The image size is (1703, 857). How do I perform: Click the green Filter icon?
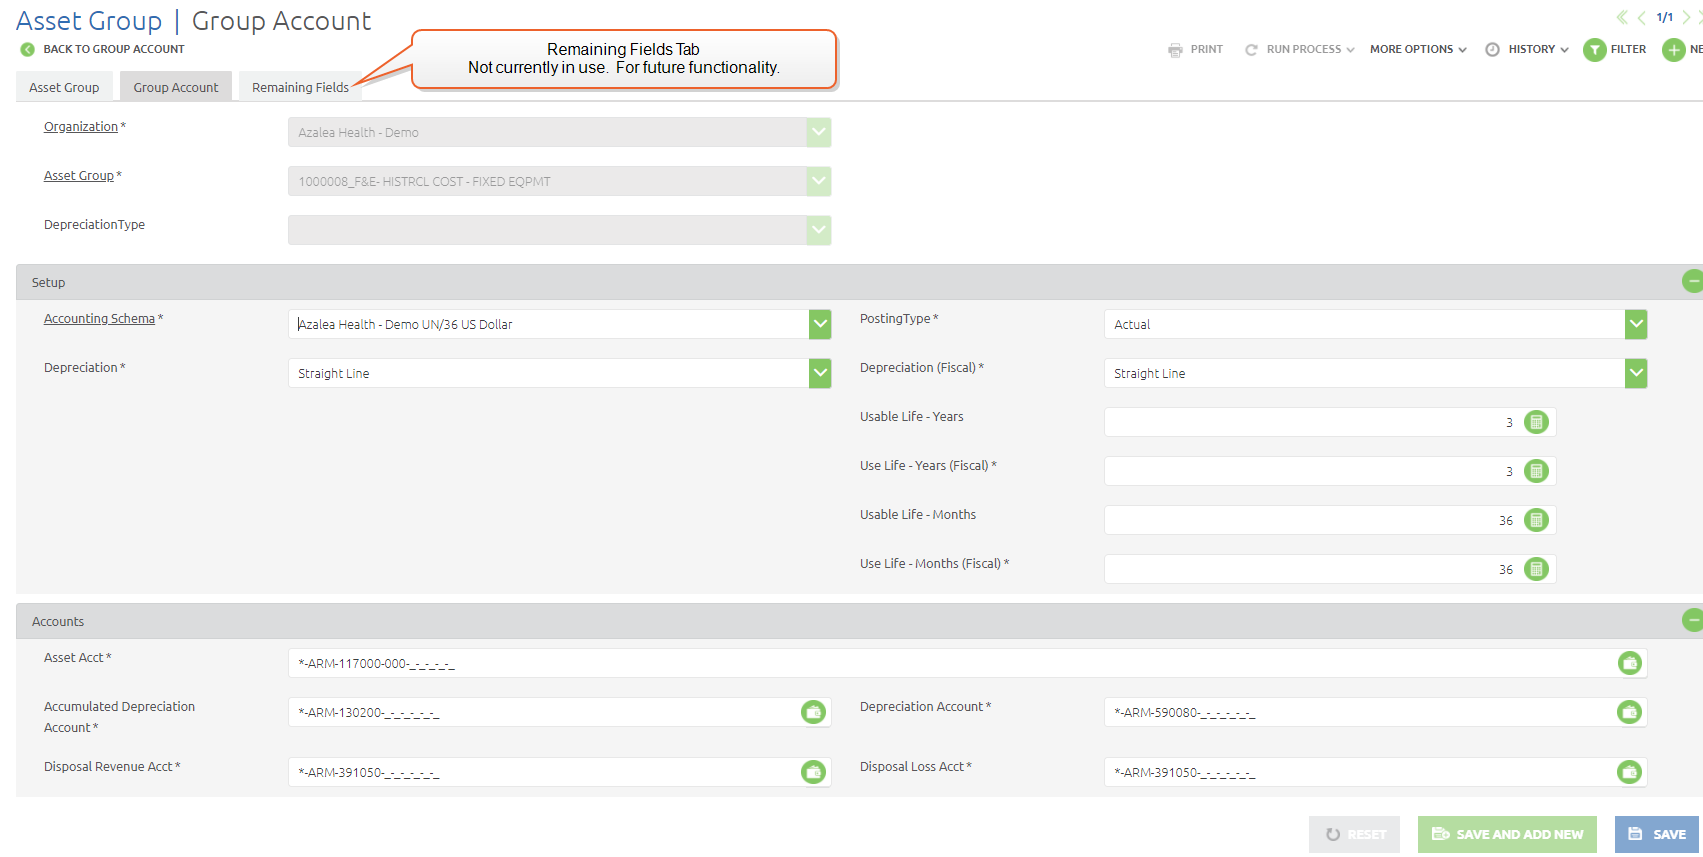pyautogui.click(x=1595, y=50)
